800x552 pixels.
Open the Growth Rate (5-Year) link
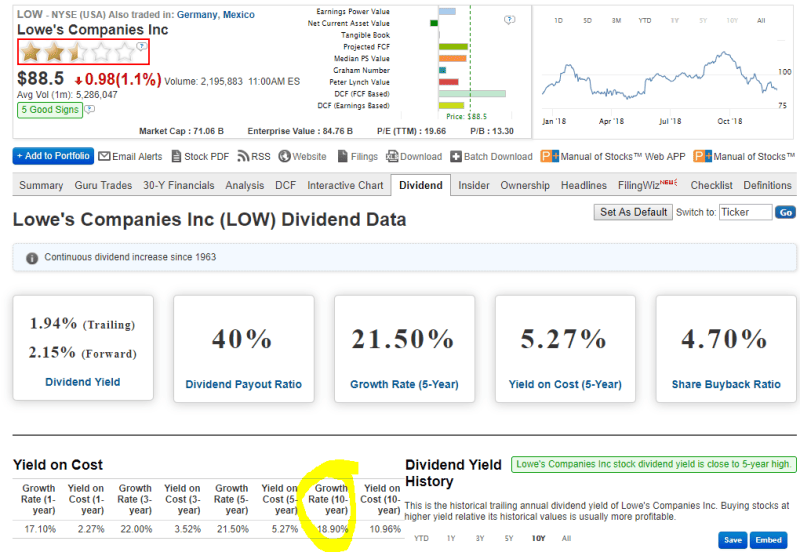pyautogui.click(x=404, y=384)
